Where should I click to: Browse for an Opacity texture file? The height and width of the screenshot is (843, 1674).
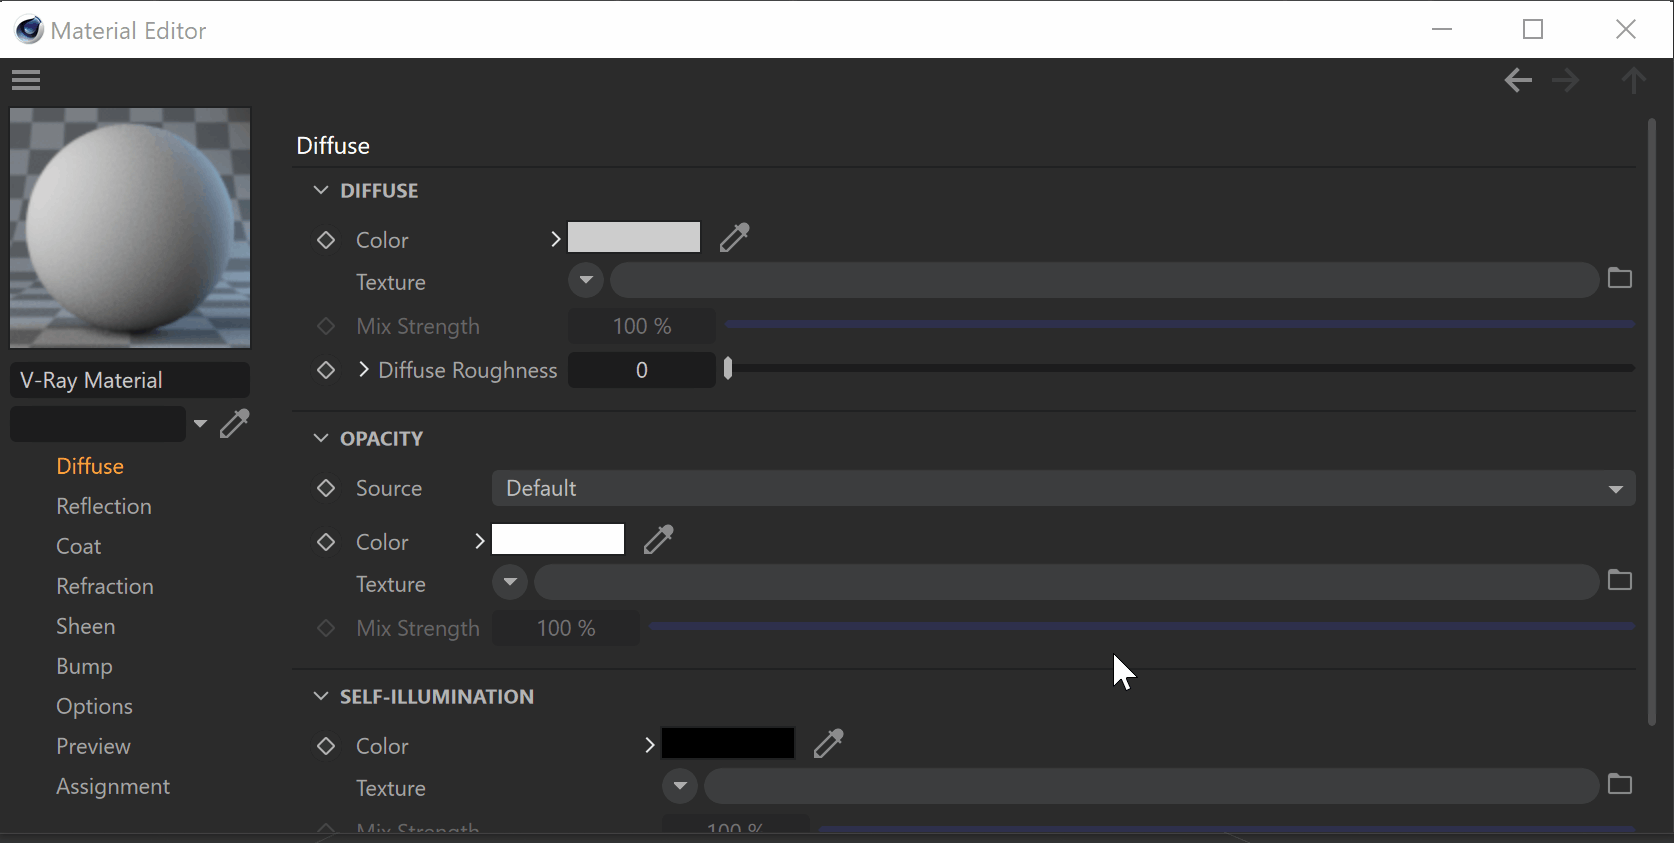[1620, 580]
